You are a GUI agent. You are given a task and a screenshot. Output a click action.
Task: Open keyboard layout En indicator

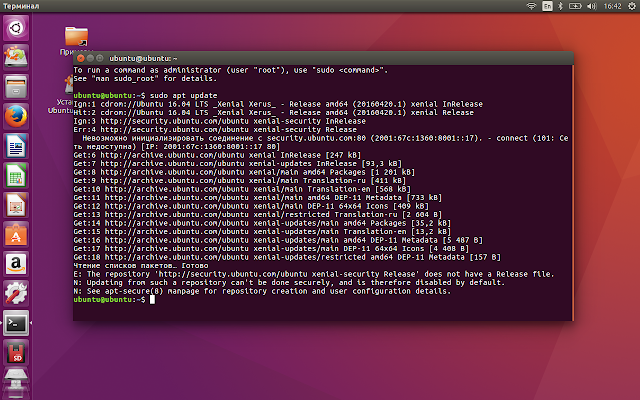click(x=547, y=6)
